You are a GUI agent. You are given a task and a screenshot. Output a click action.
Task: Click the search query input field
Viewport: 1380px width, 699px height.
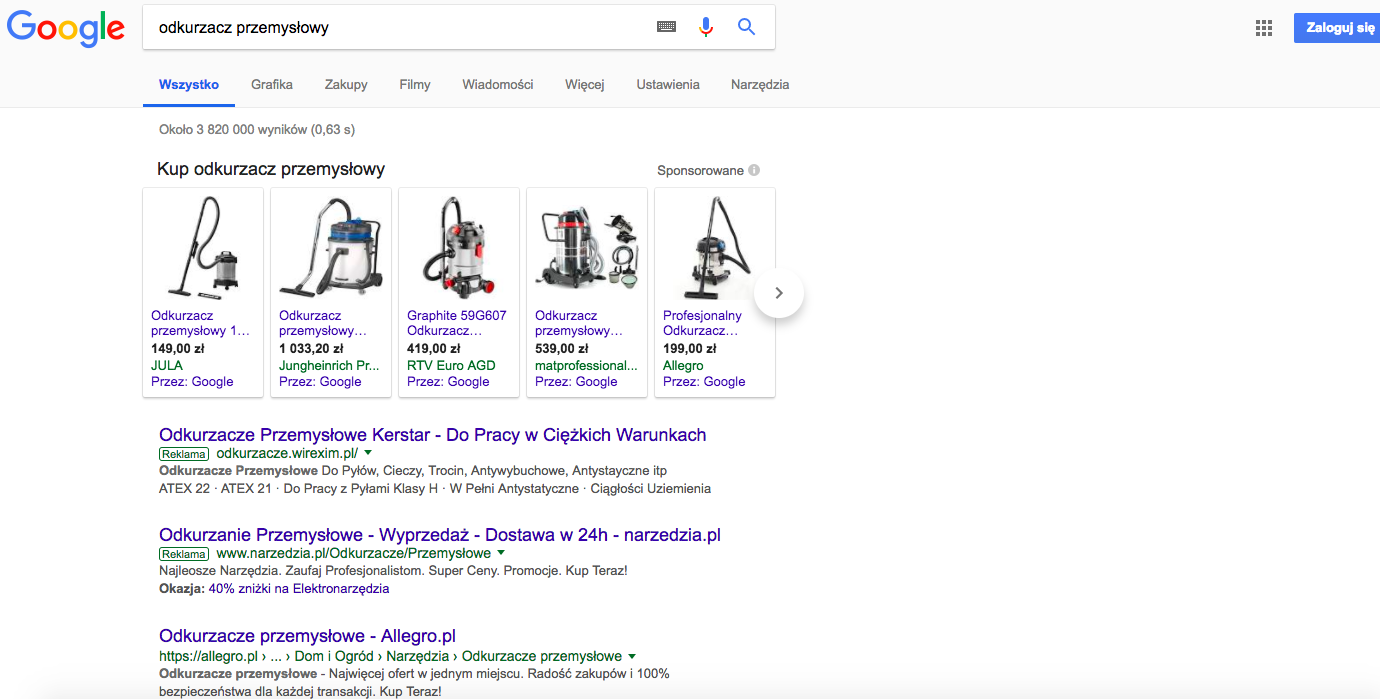point(400,27)
